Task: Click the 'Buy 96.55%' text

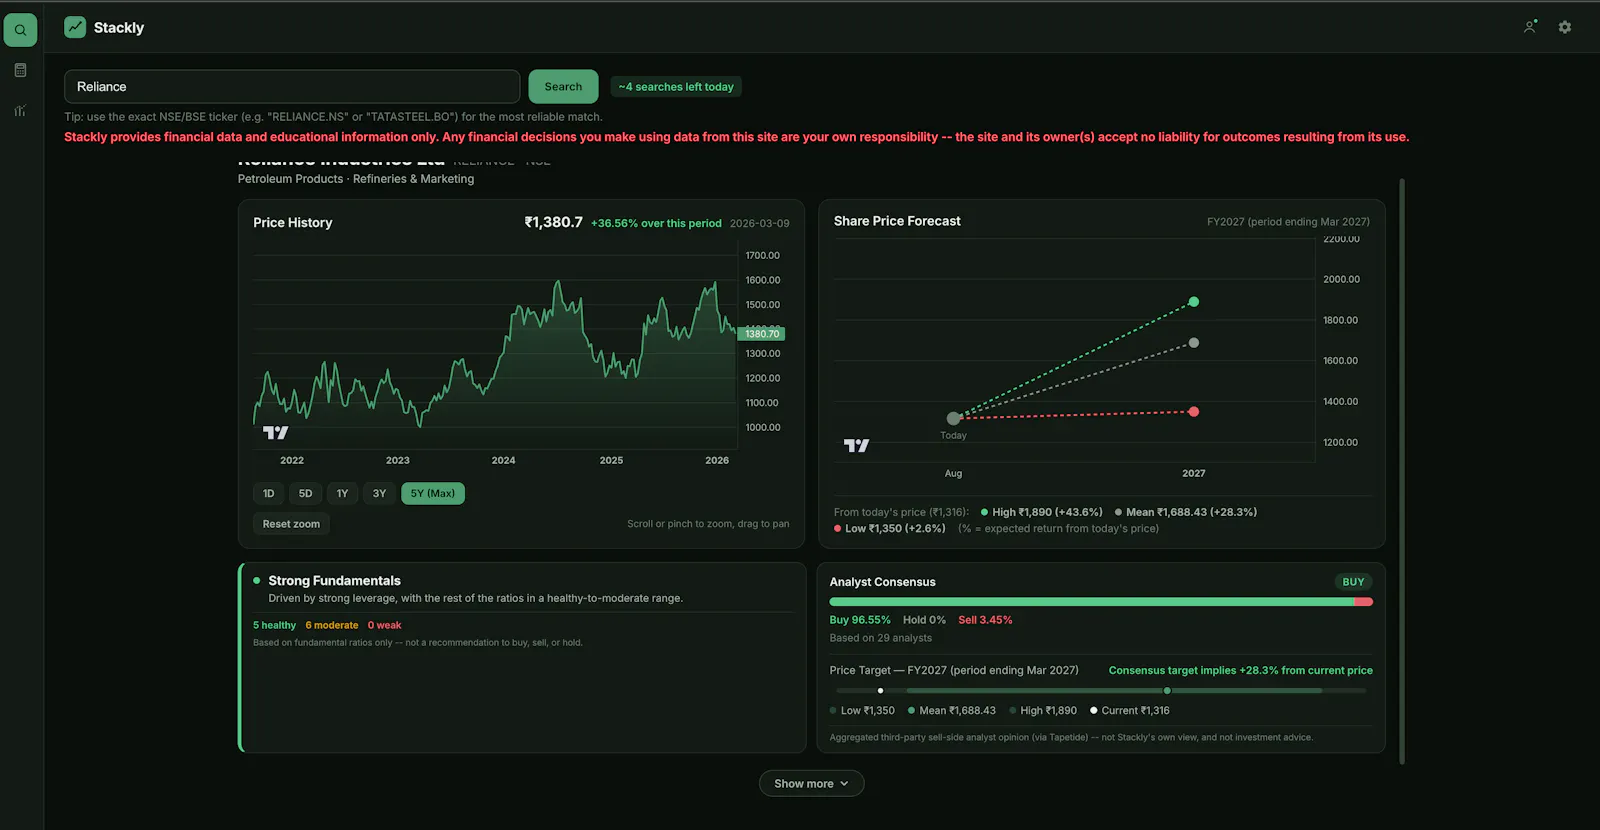Action: click(860, 620)
